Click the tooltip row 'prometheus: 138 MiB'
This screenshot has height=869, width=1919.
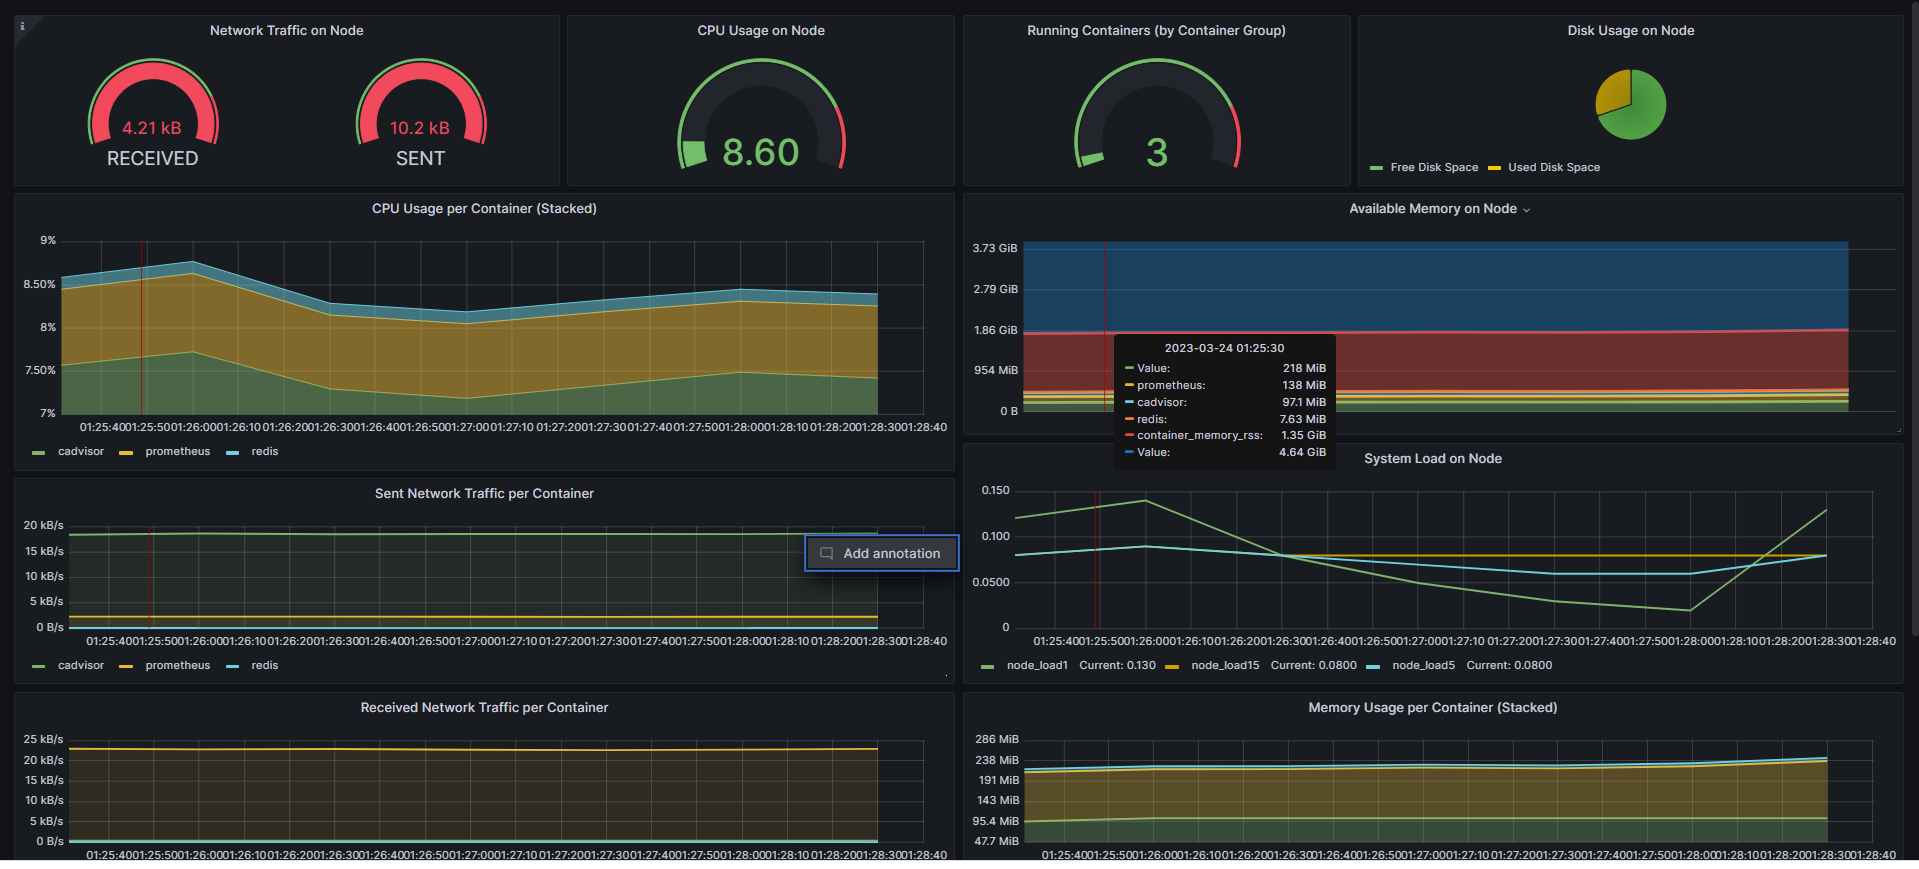click(x=1225, y=386)
